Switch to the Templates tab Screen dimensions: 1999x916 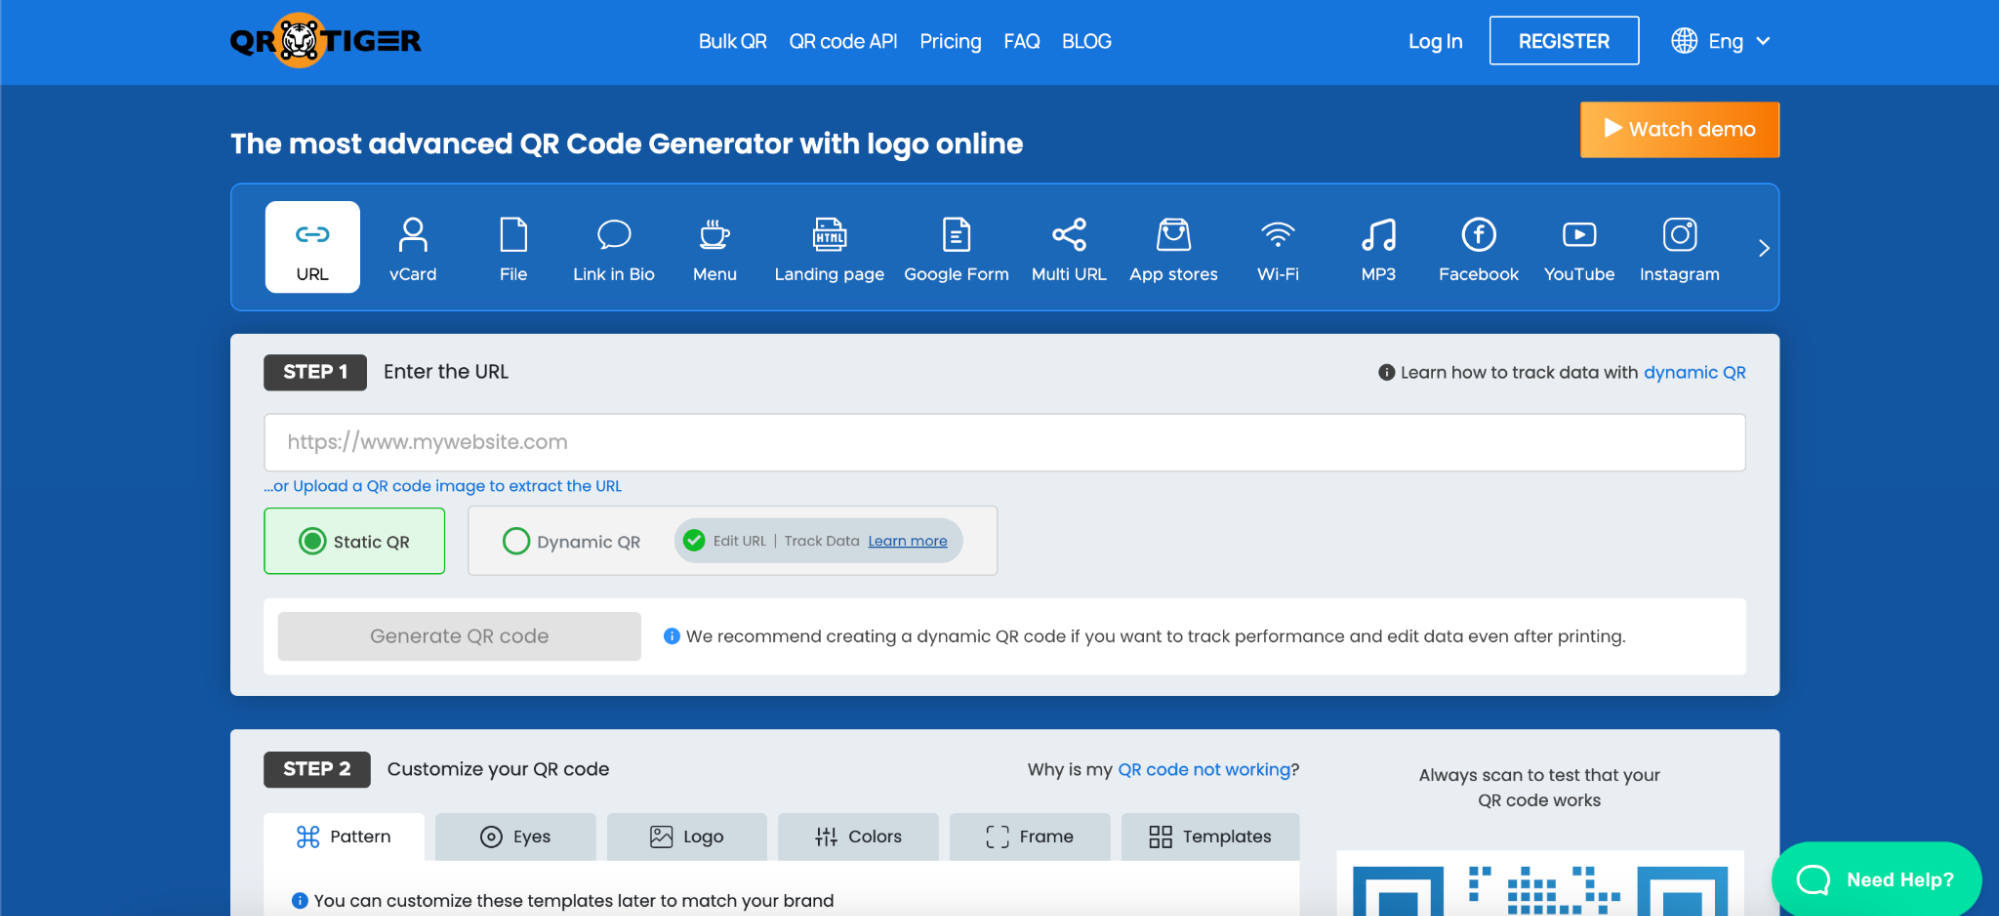coord(1210,836)
